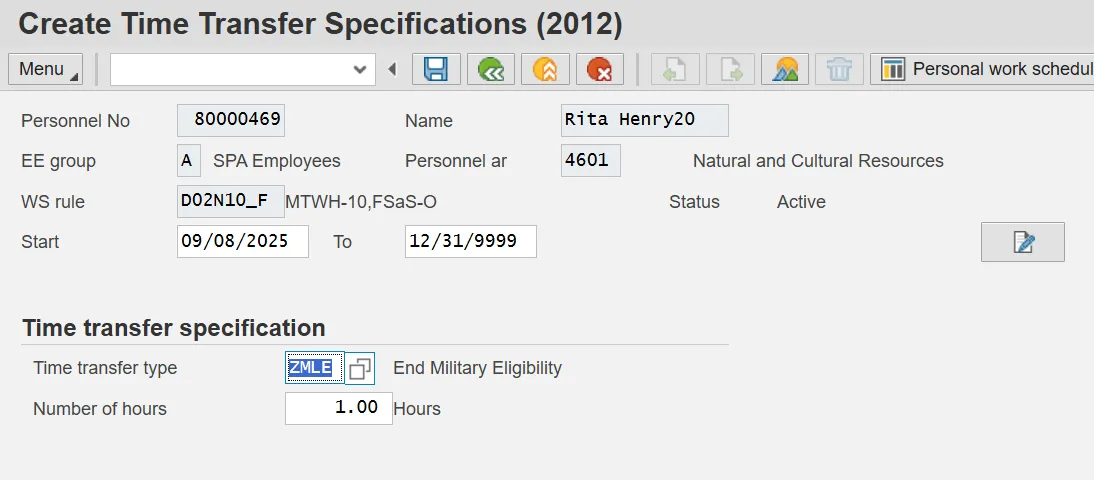The width and height of the screenshot is (1094, 480).
Task: Open the Time transfer type search help
Action: click(360, 368)
